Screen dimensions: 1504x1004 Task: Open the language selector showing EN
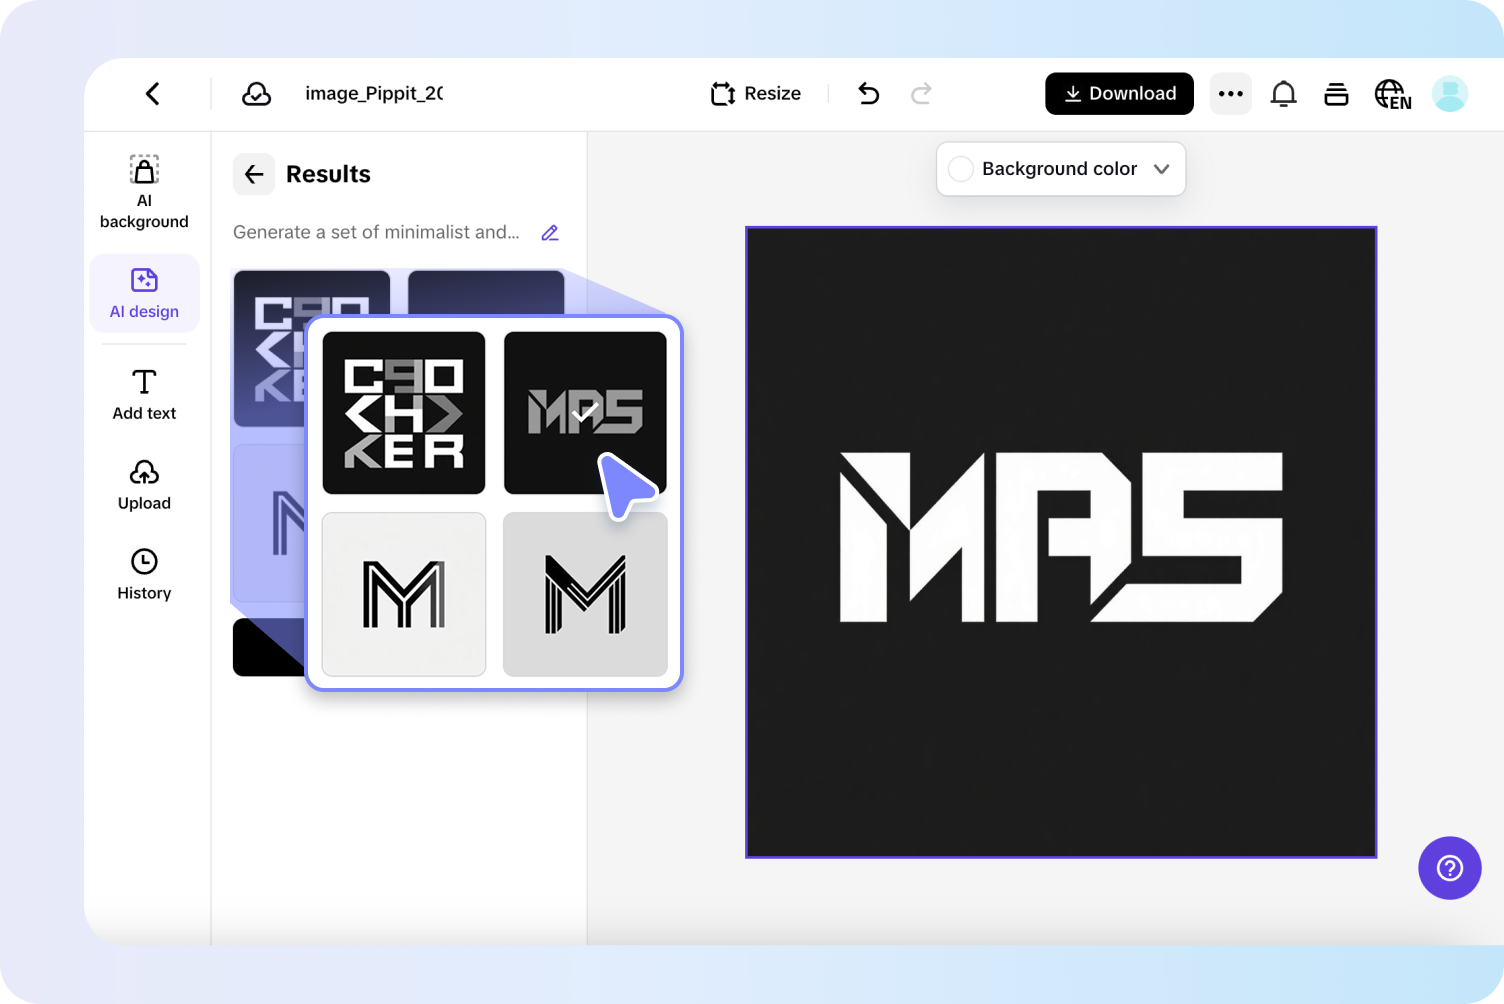point(1392,93)
